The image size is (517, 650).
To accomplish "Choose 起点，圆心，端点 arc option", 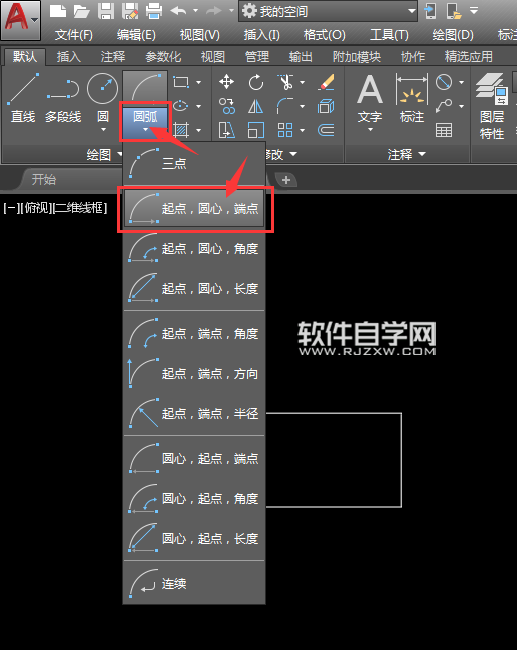I will [194, 208].
